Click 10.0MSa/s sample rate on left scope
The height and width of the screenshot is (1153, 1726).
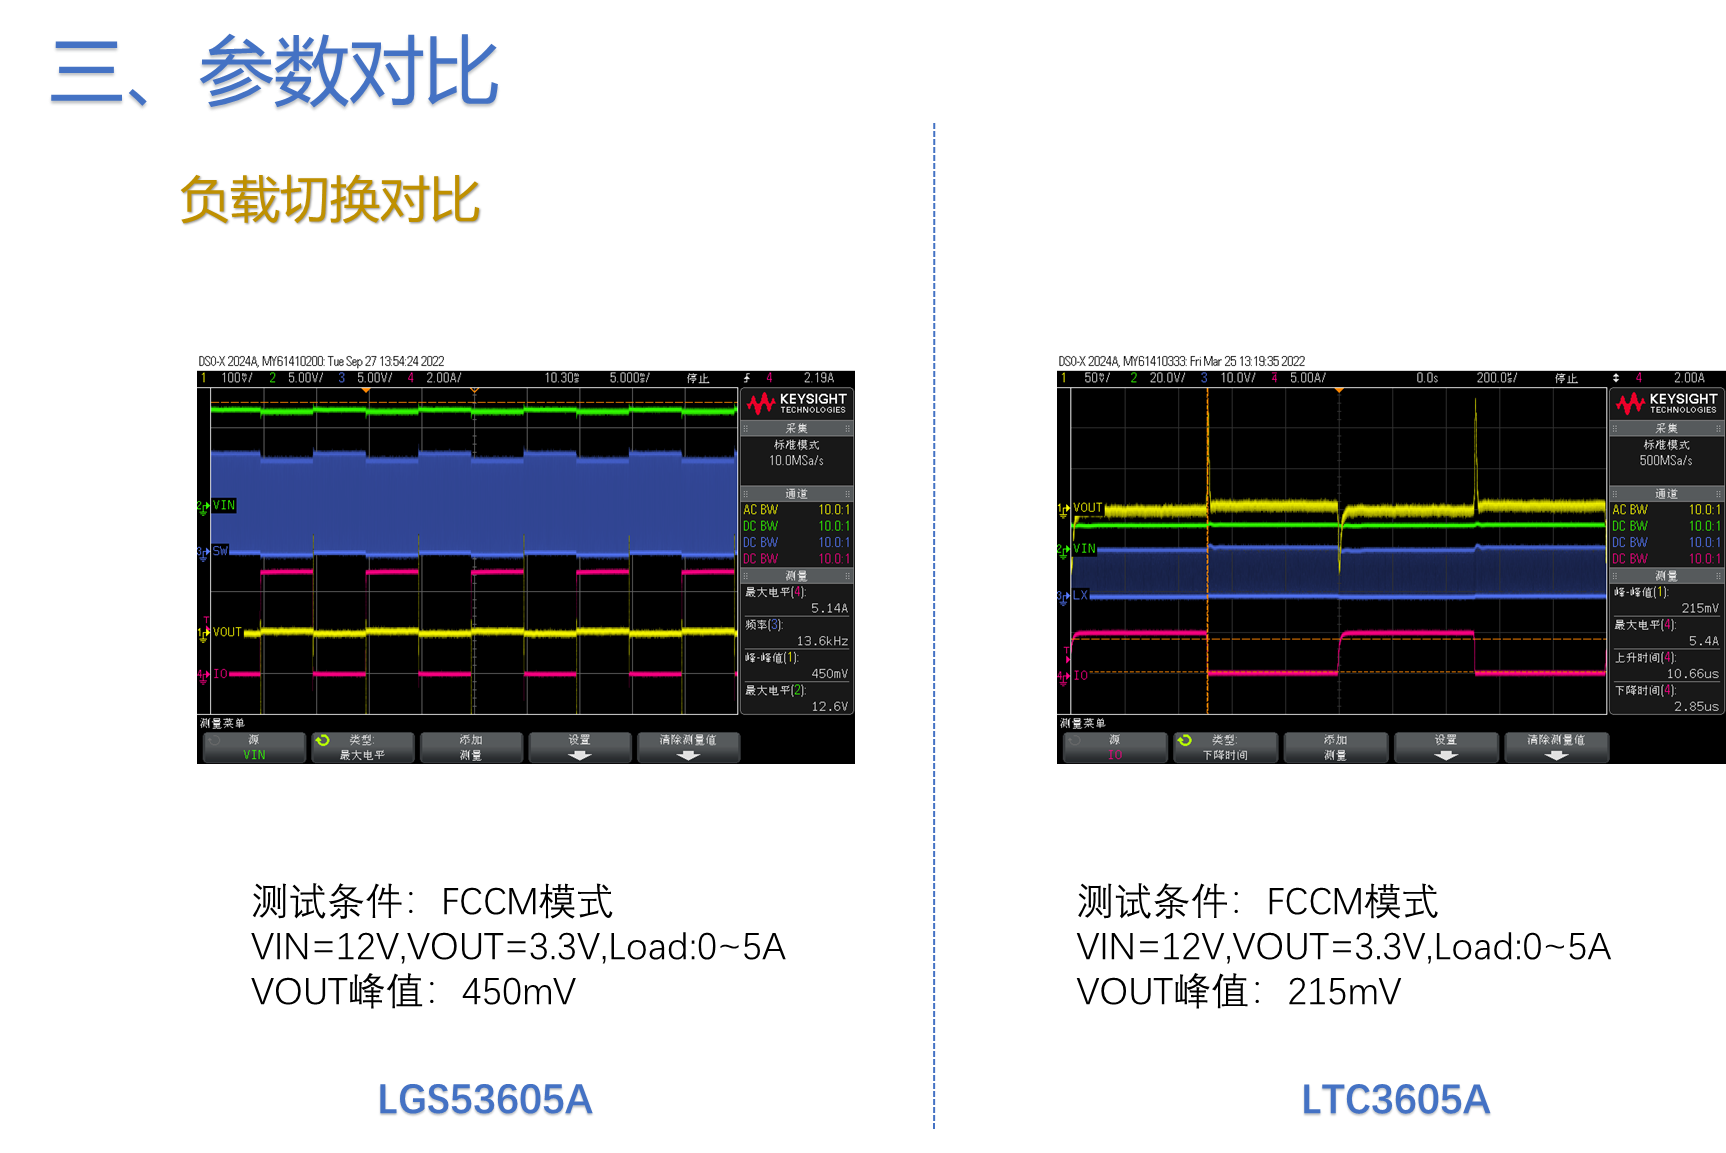(796, 461)
